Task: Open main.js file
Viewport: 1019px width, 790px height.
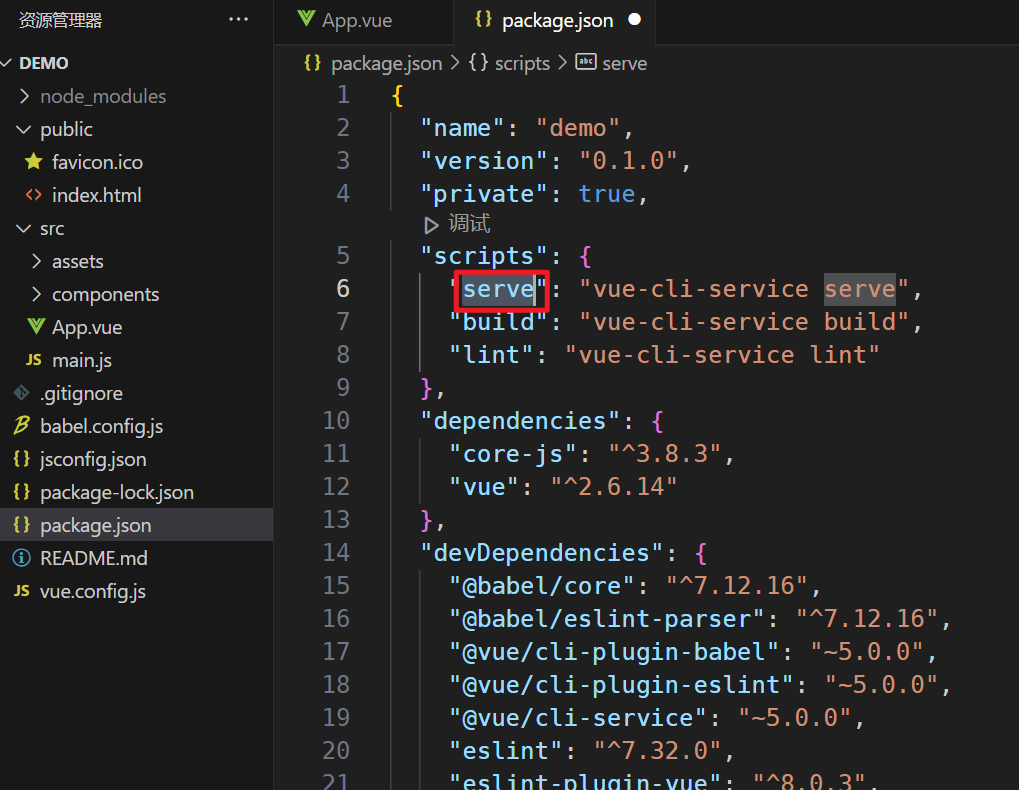Action: tap(82, 361)
